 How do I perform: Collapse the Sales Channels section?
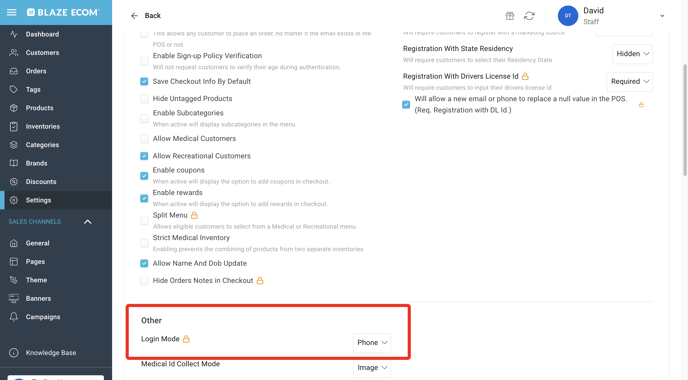point(88,222)
